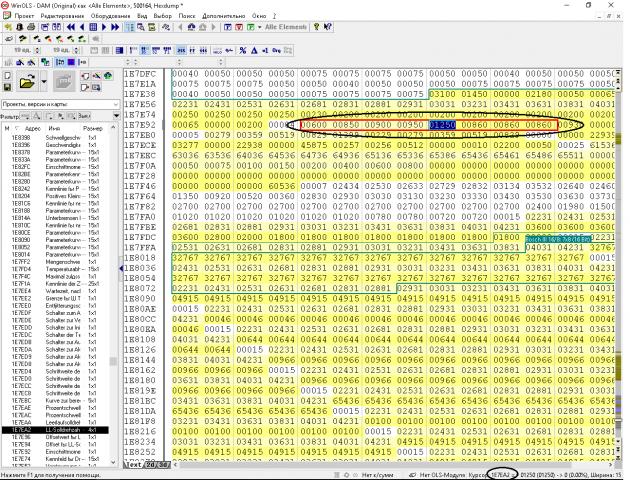Click the green globe icon in project panel

[108, 76]
